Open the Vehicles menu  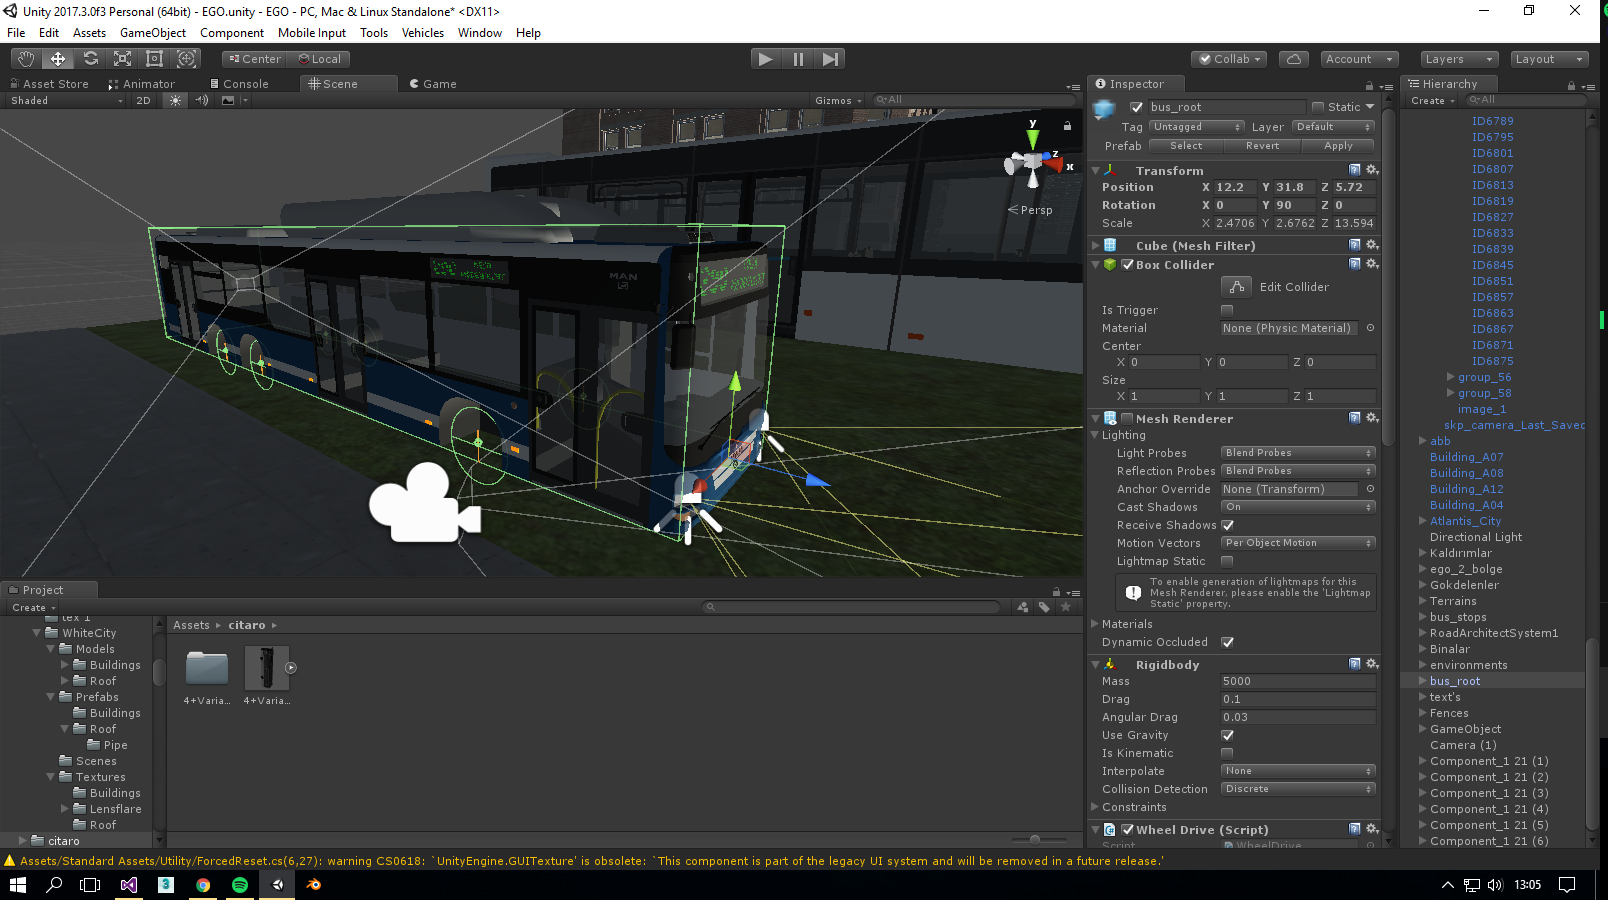click(423, 33)
